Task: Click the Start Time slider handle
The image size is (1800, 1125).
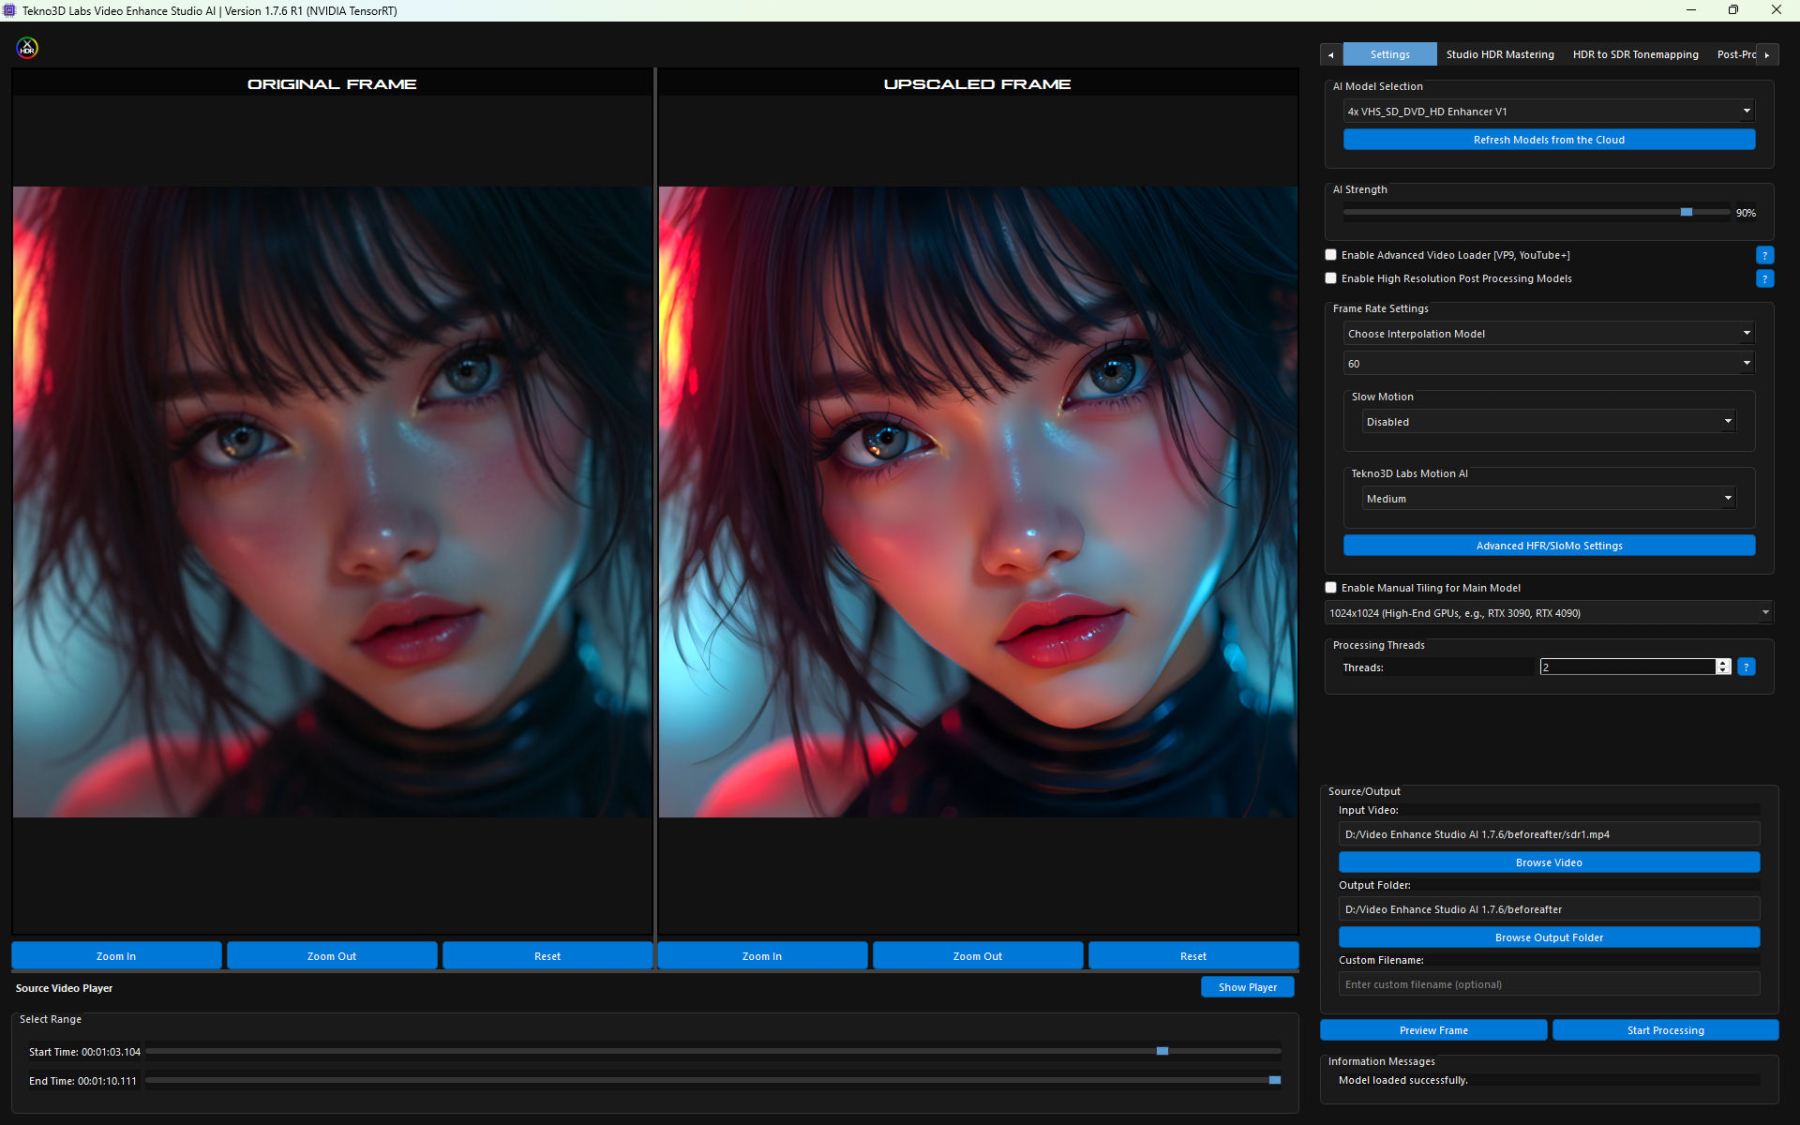Action: [1162, 1051]
